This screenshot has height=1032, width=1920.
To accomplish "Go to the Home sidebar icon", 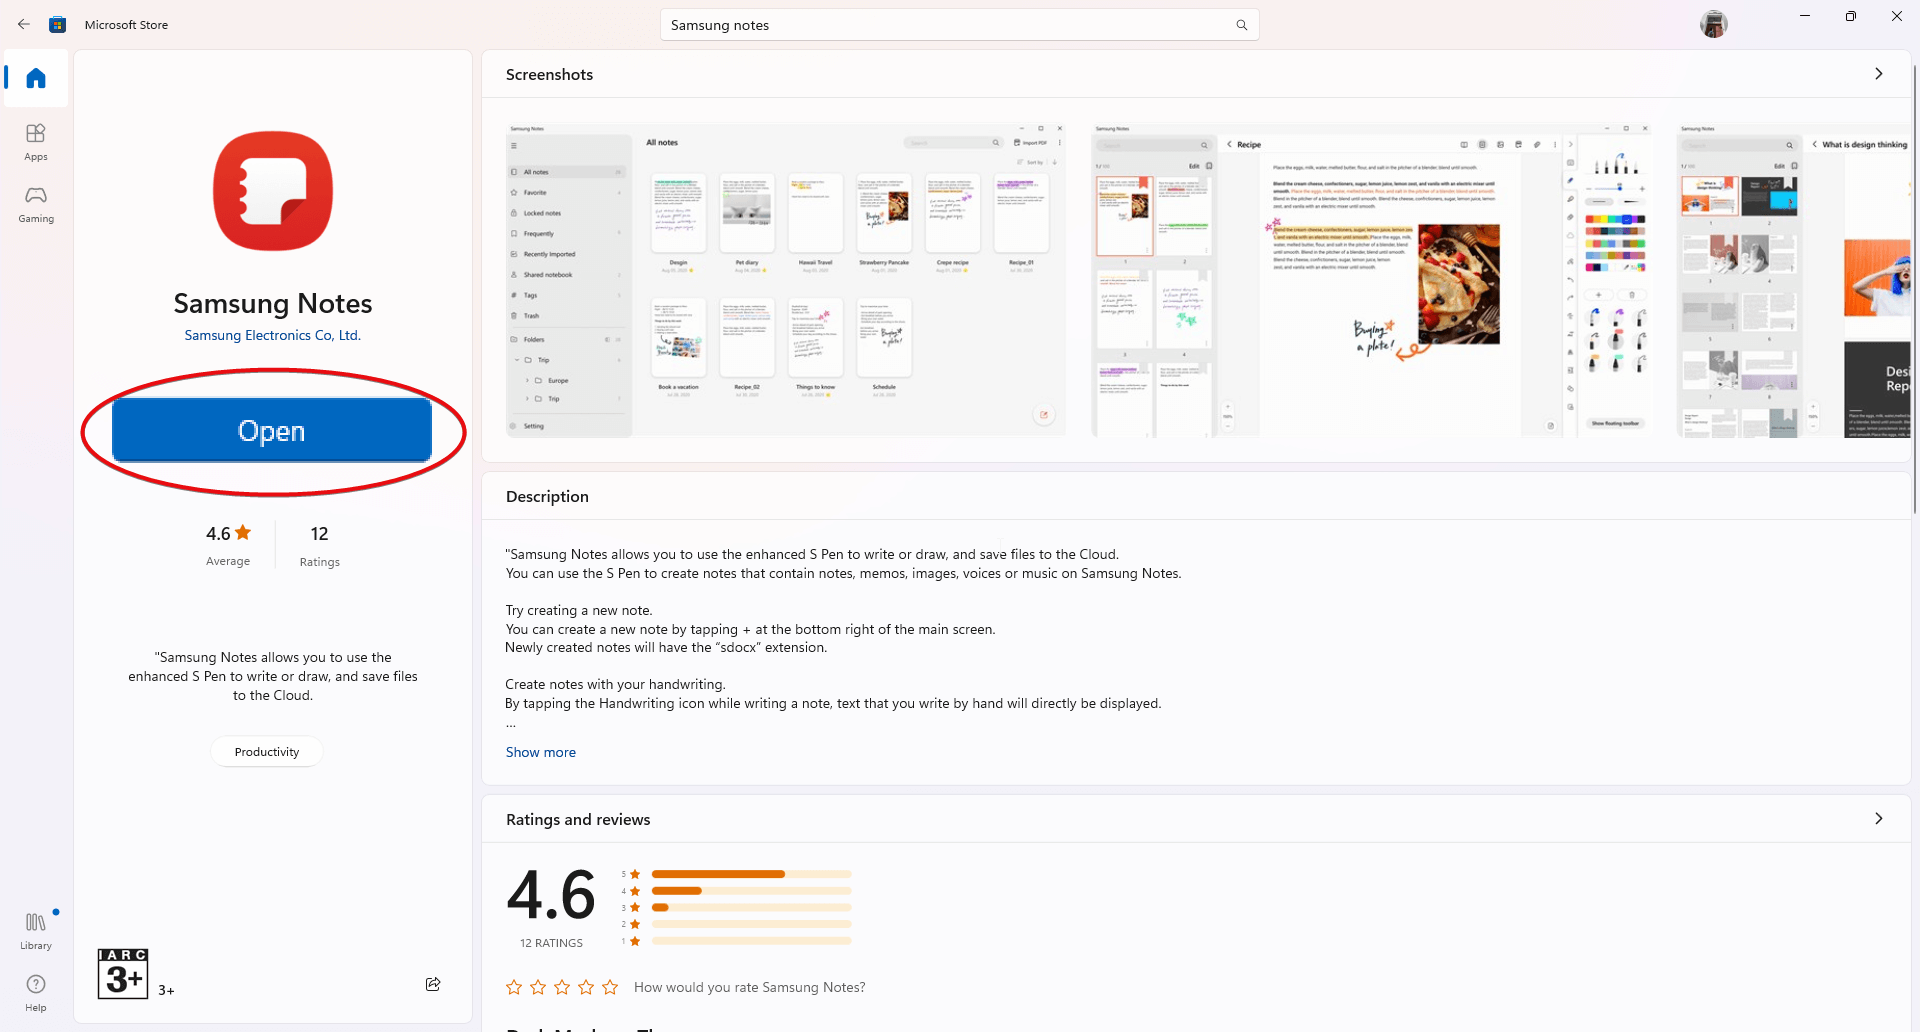I will coord(36,78).
